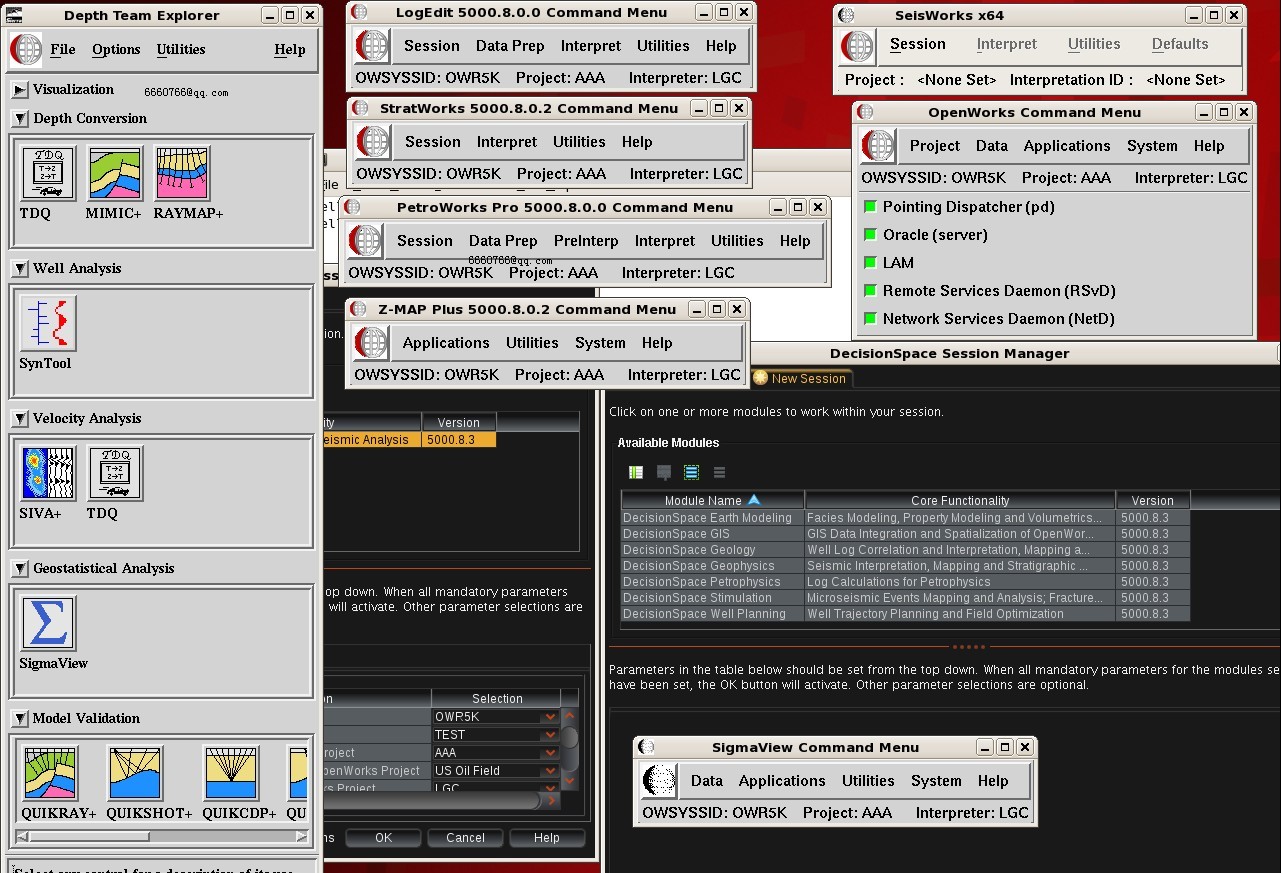
Task: Click the LAM green status indicator
Action: (x=870, y=263)
